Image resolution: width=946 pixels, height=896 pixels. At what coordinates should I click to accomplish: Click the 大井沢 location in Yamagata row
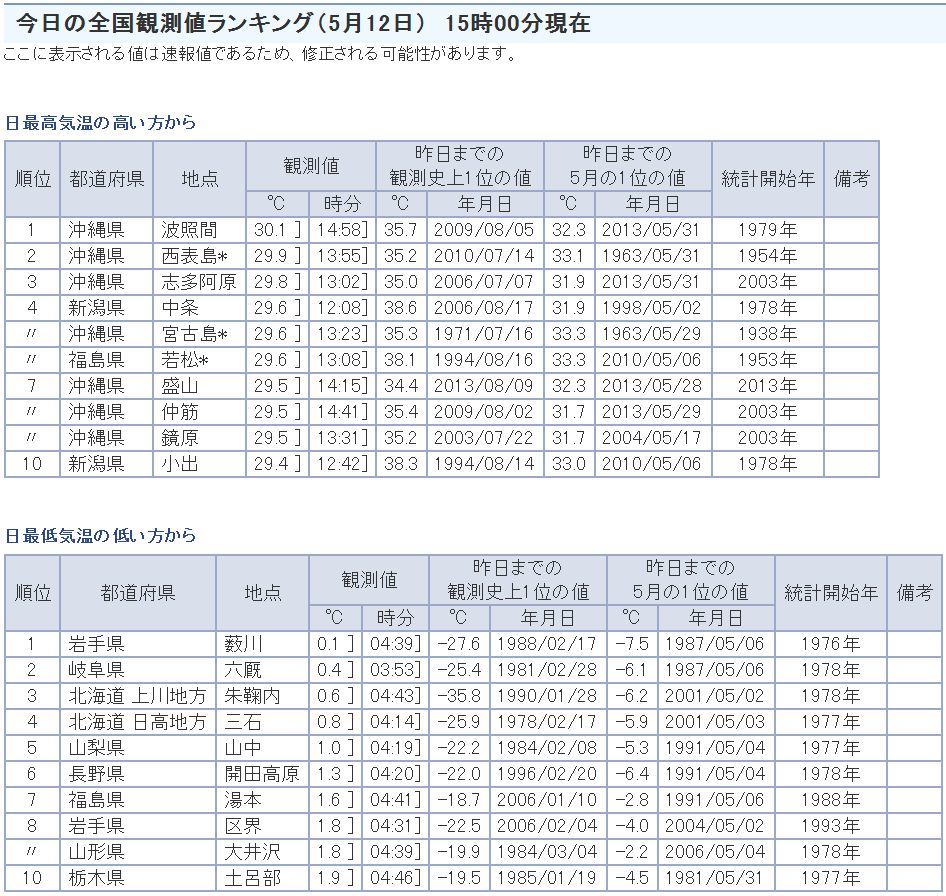pyautogui.click(x=253, y=851)
